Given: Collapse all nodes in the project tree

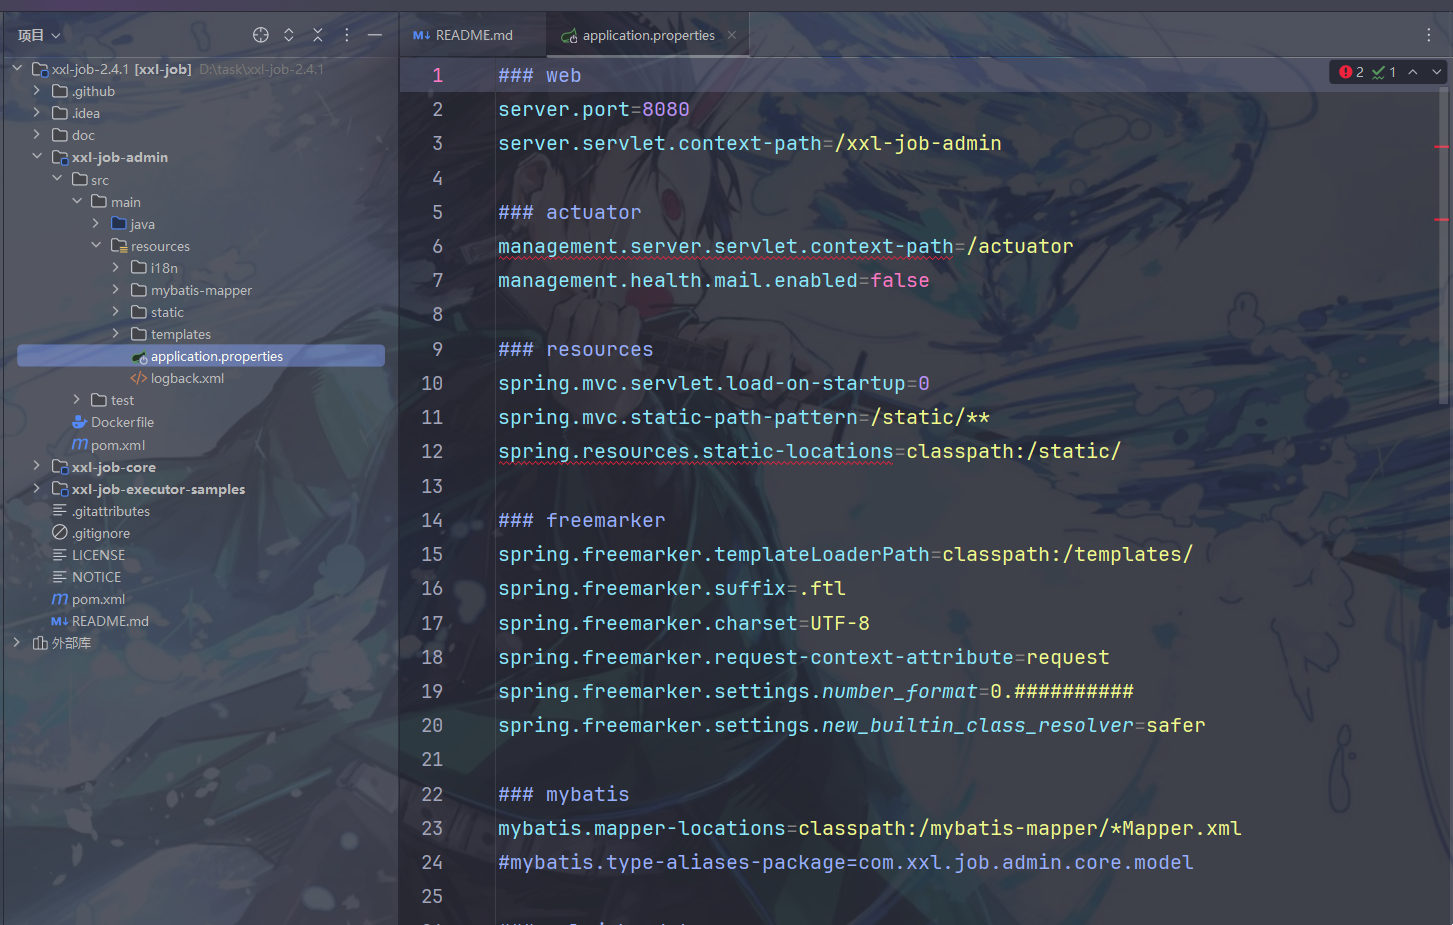Looking at the screenshot, I should click(x=318, y=35).
